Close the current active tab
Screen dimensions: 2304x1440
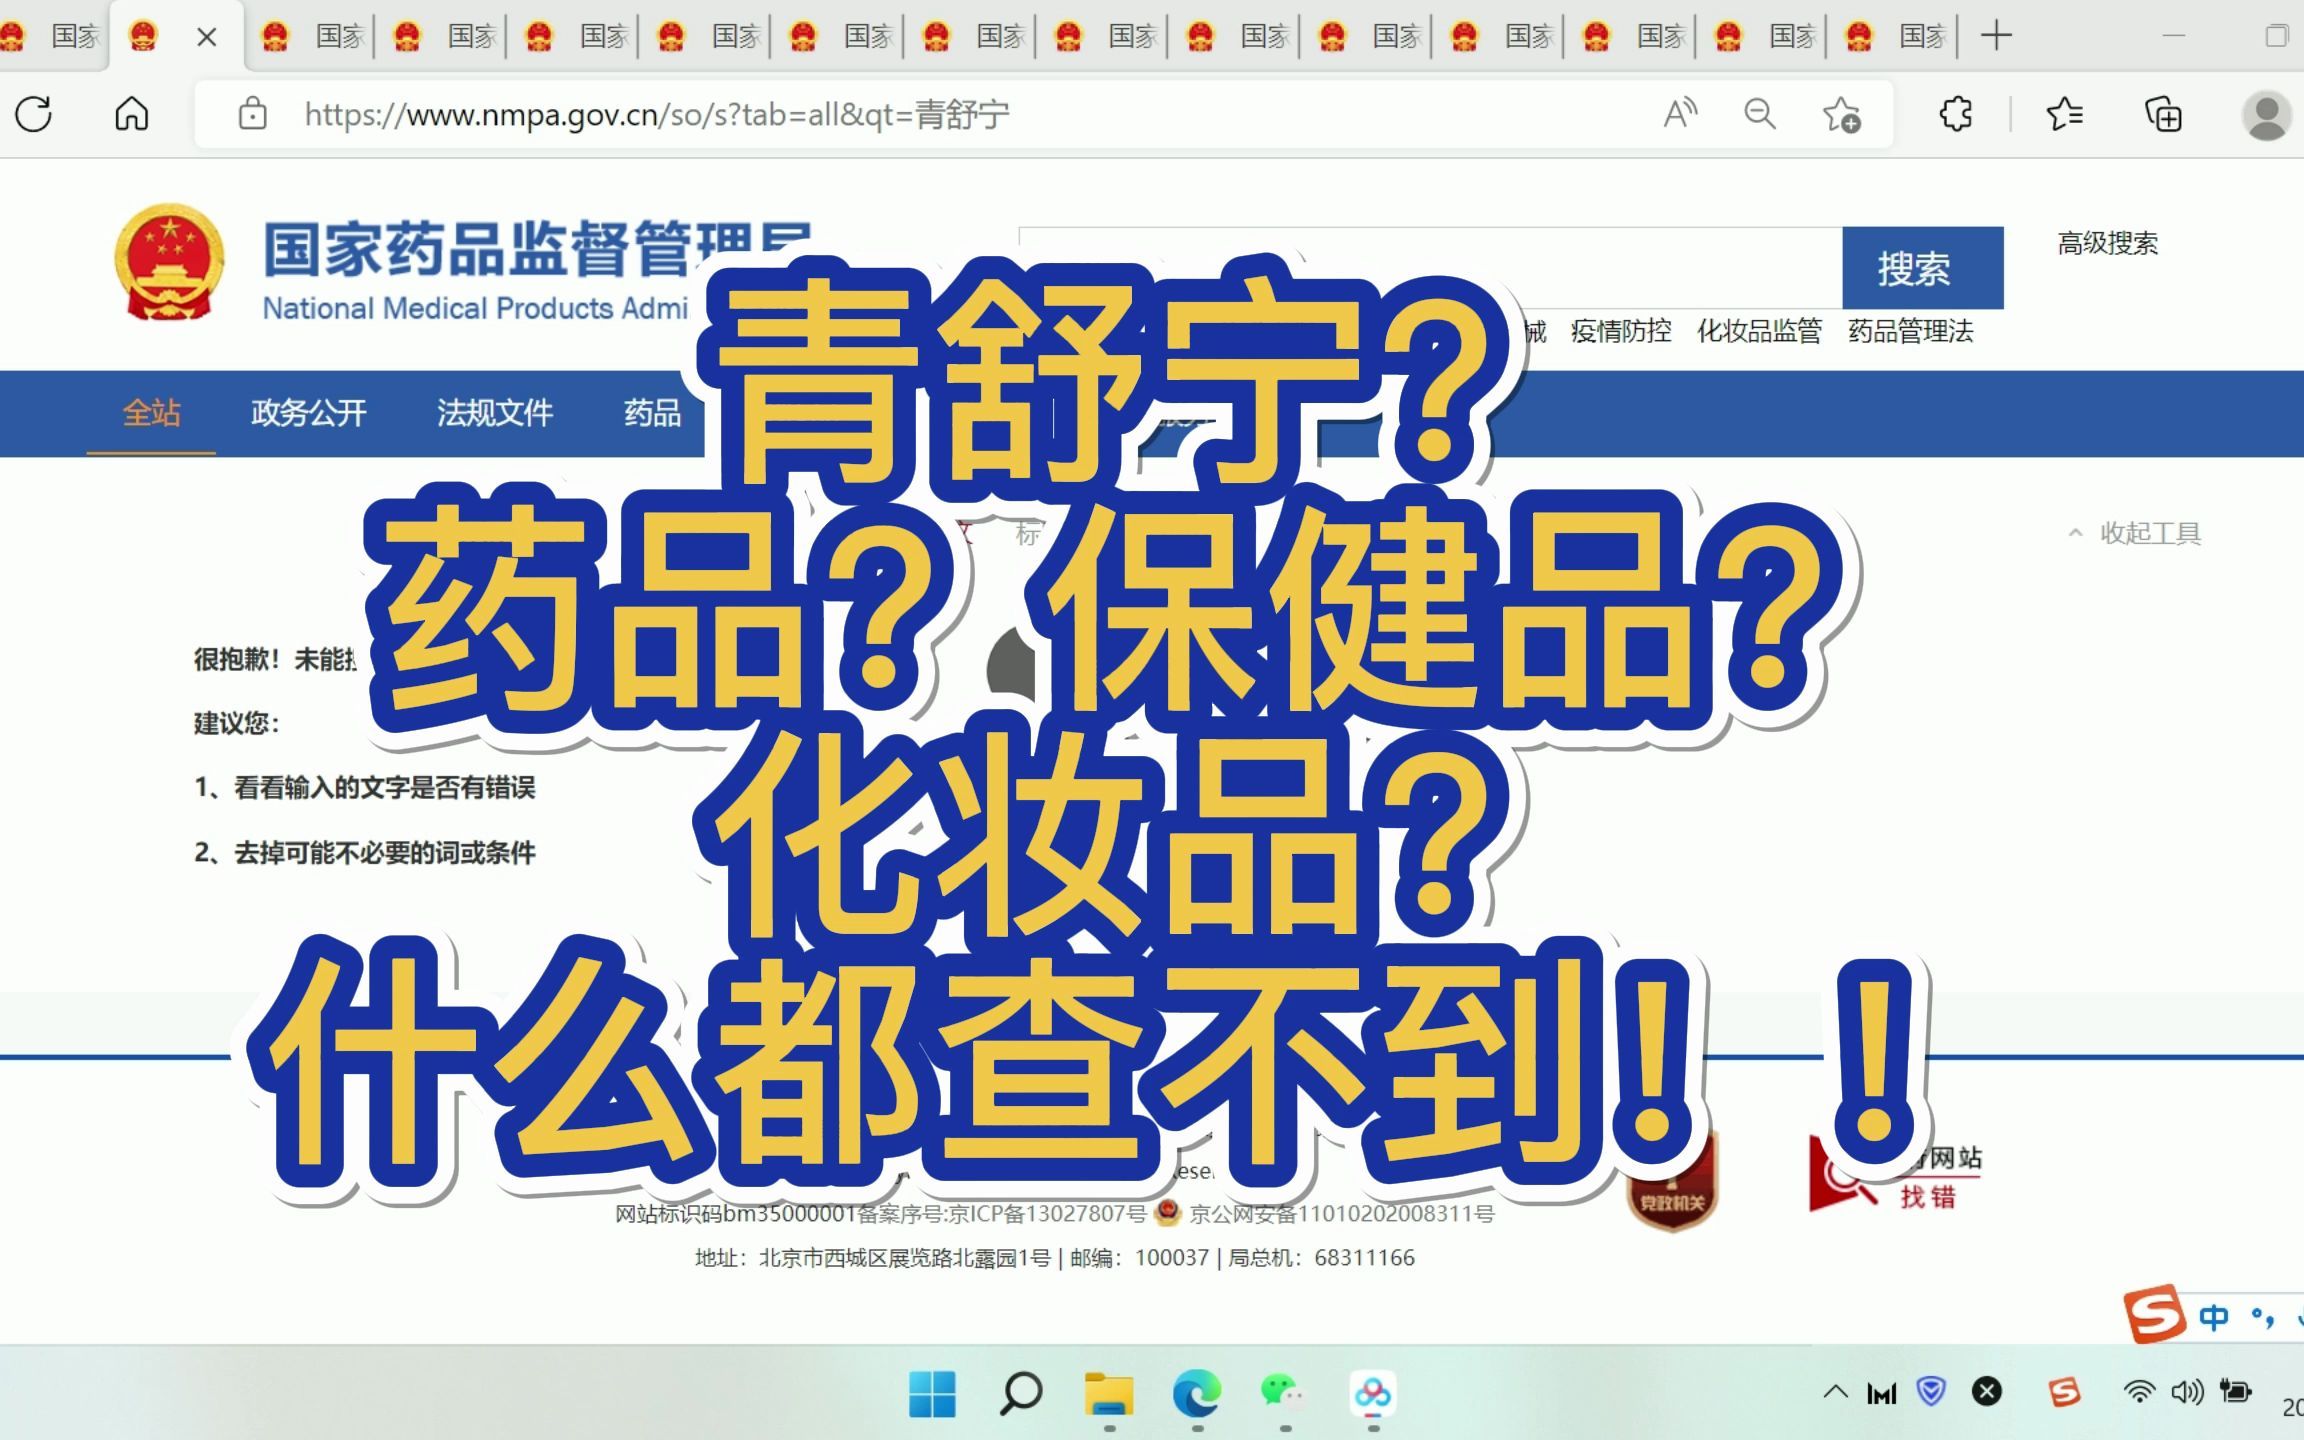[x=207, y=37]
